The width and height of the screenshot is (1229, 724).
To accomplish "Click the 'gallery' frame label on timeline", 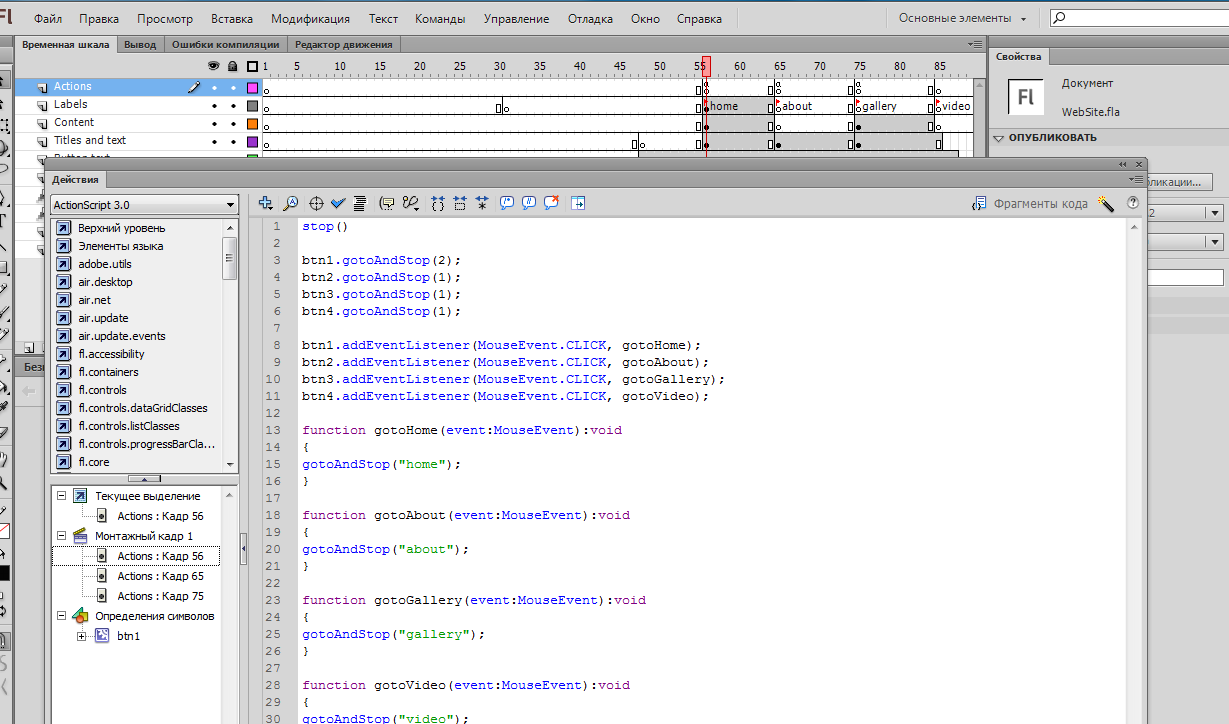I will point(879,106).
